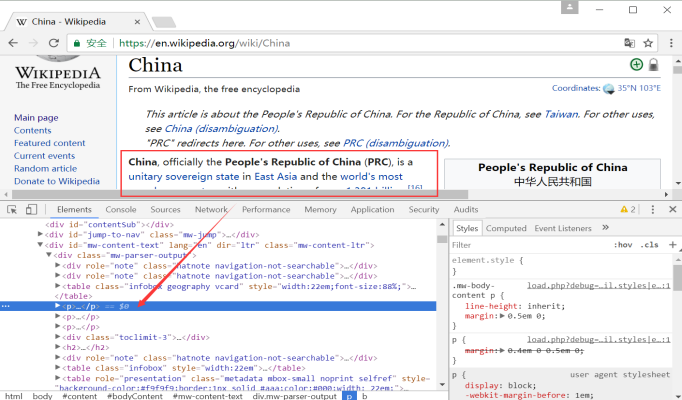This screenshot has width=682, height=400.
Task: Click the green secure padlock icon
Action: point(77,43)
